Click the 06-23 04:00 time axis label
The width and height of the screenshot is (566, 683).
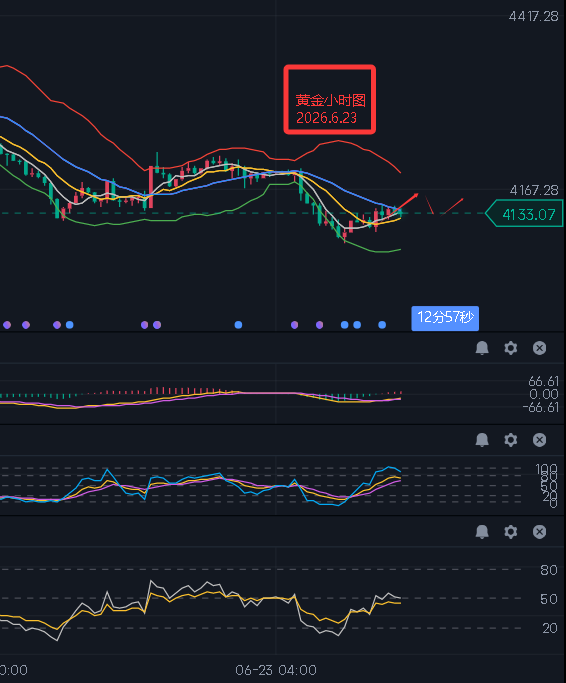tap(276, 670)
